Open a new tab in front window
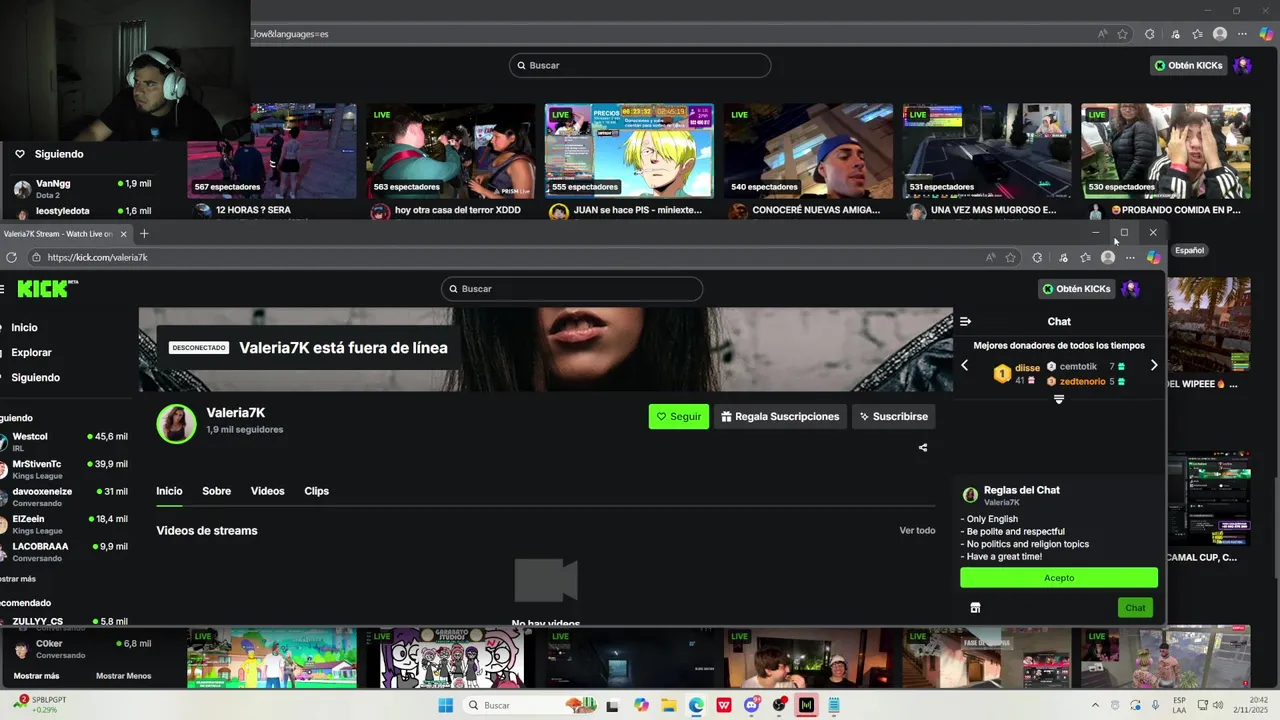The height and width of the screenshot is (720, 1280). tap(144, 234)
